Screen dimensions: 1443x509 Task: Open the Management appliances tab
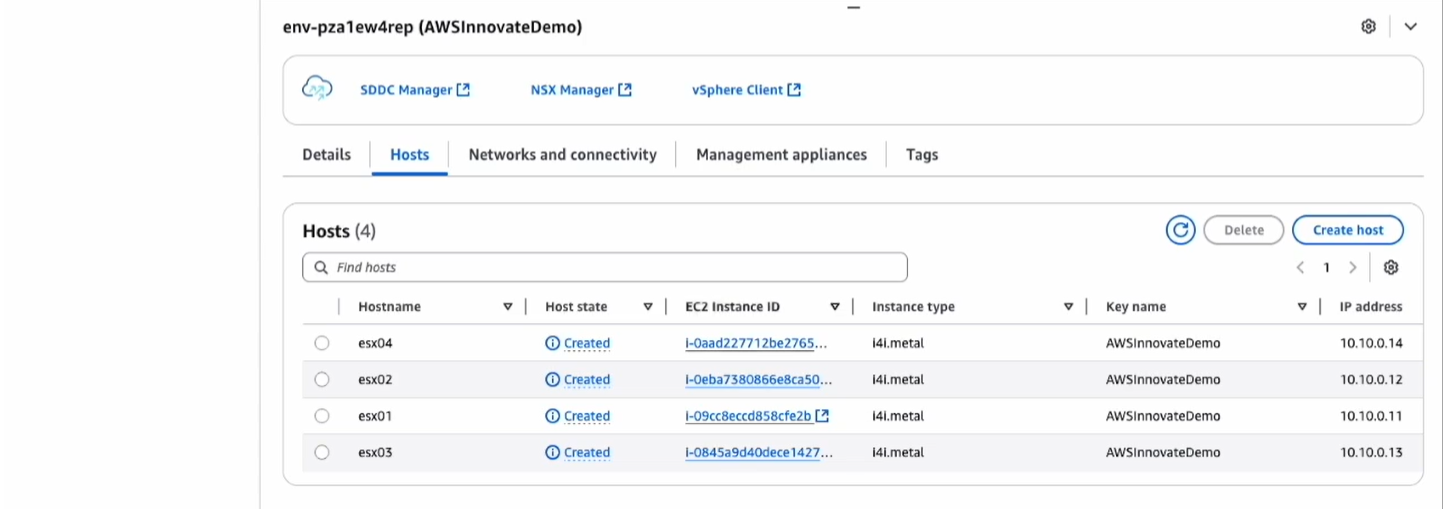(781, 155)
